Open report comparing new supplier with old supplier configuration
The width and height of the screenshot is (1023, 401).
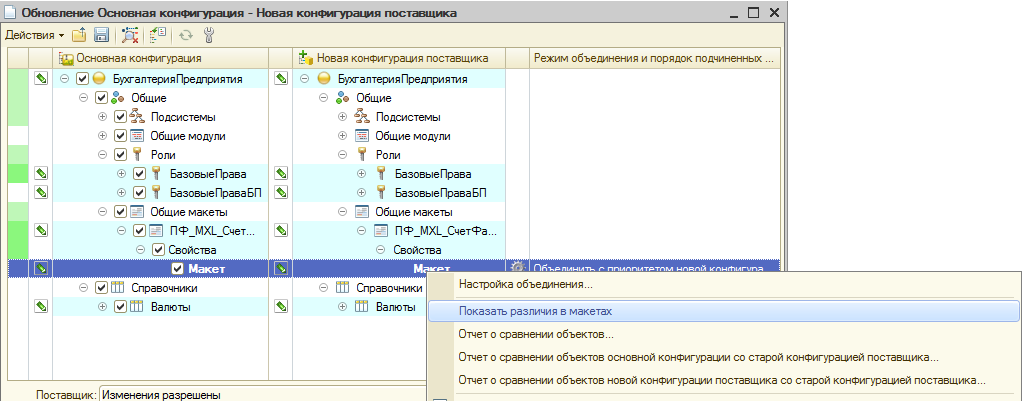click(x=722, y=379)
